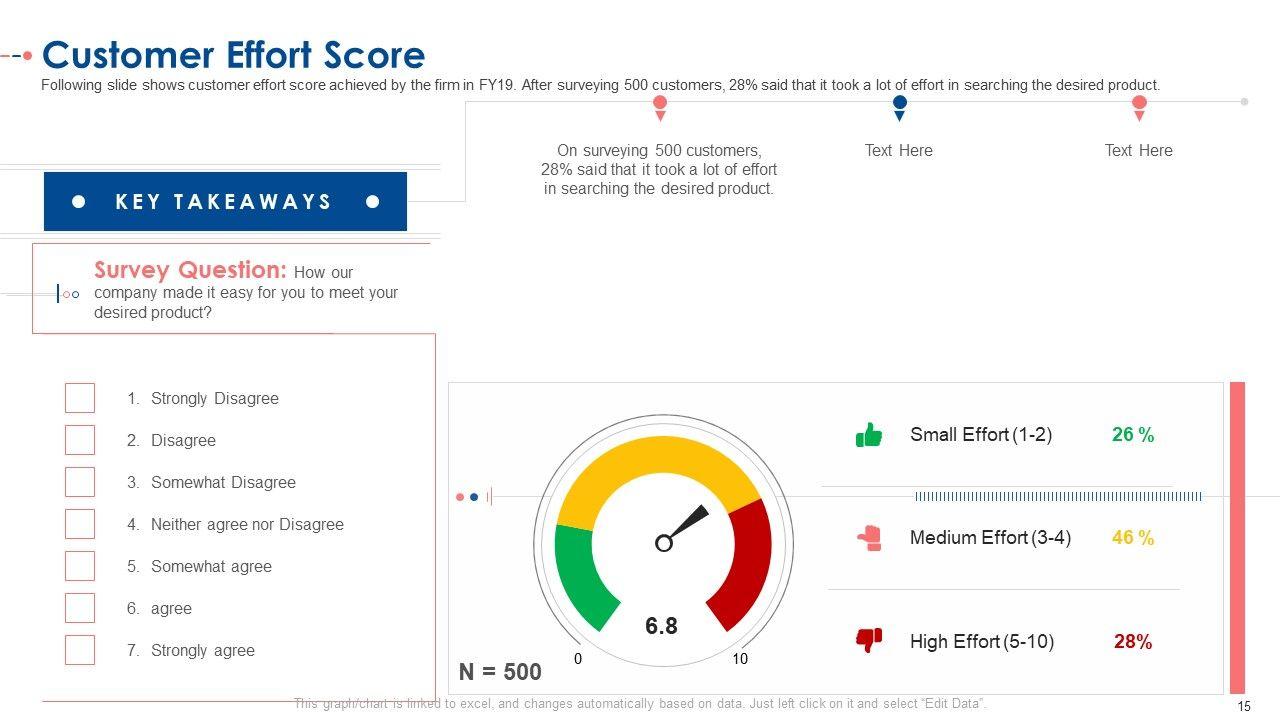The image size is (1280, 720).
Task: Click the N = 500 sample label
Action: click(x=500, y=672)
